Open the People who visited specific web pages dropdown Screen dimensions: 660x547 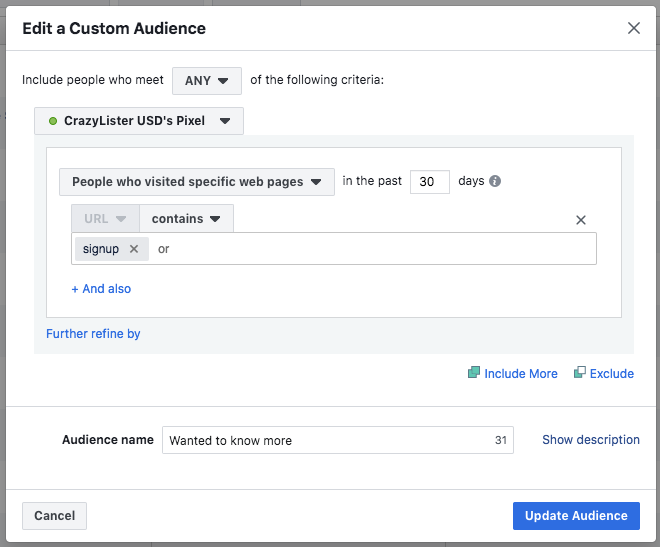(196, 182)
